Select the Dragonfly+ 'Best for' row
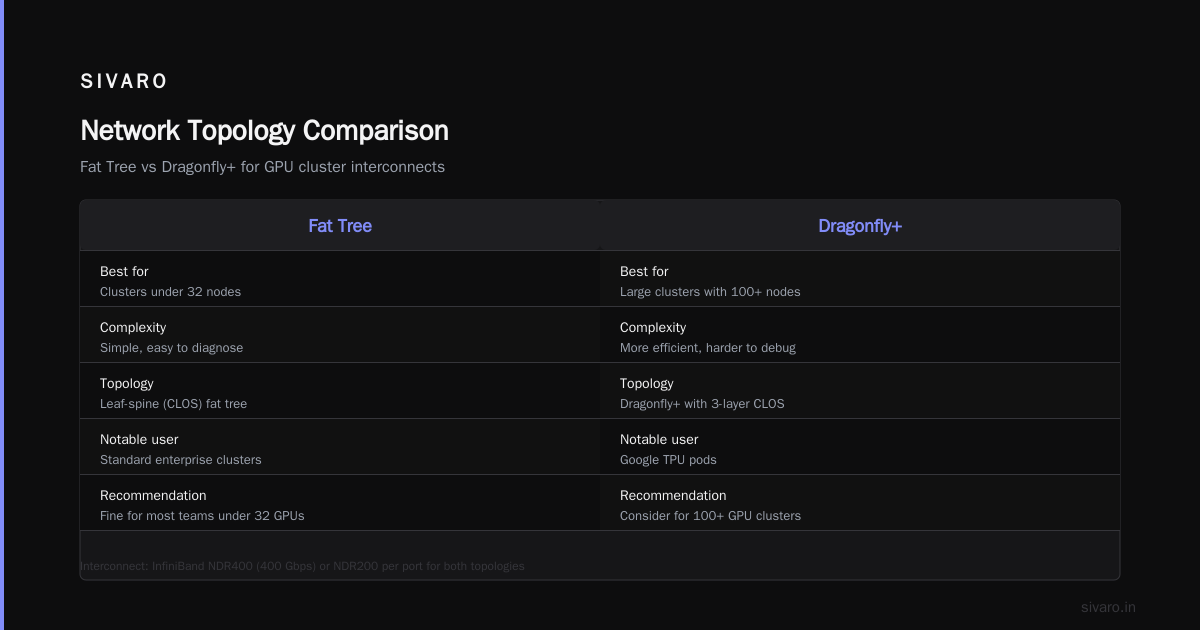1200x630 pixels. [x=860, y=279]
